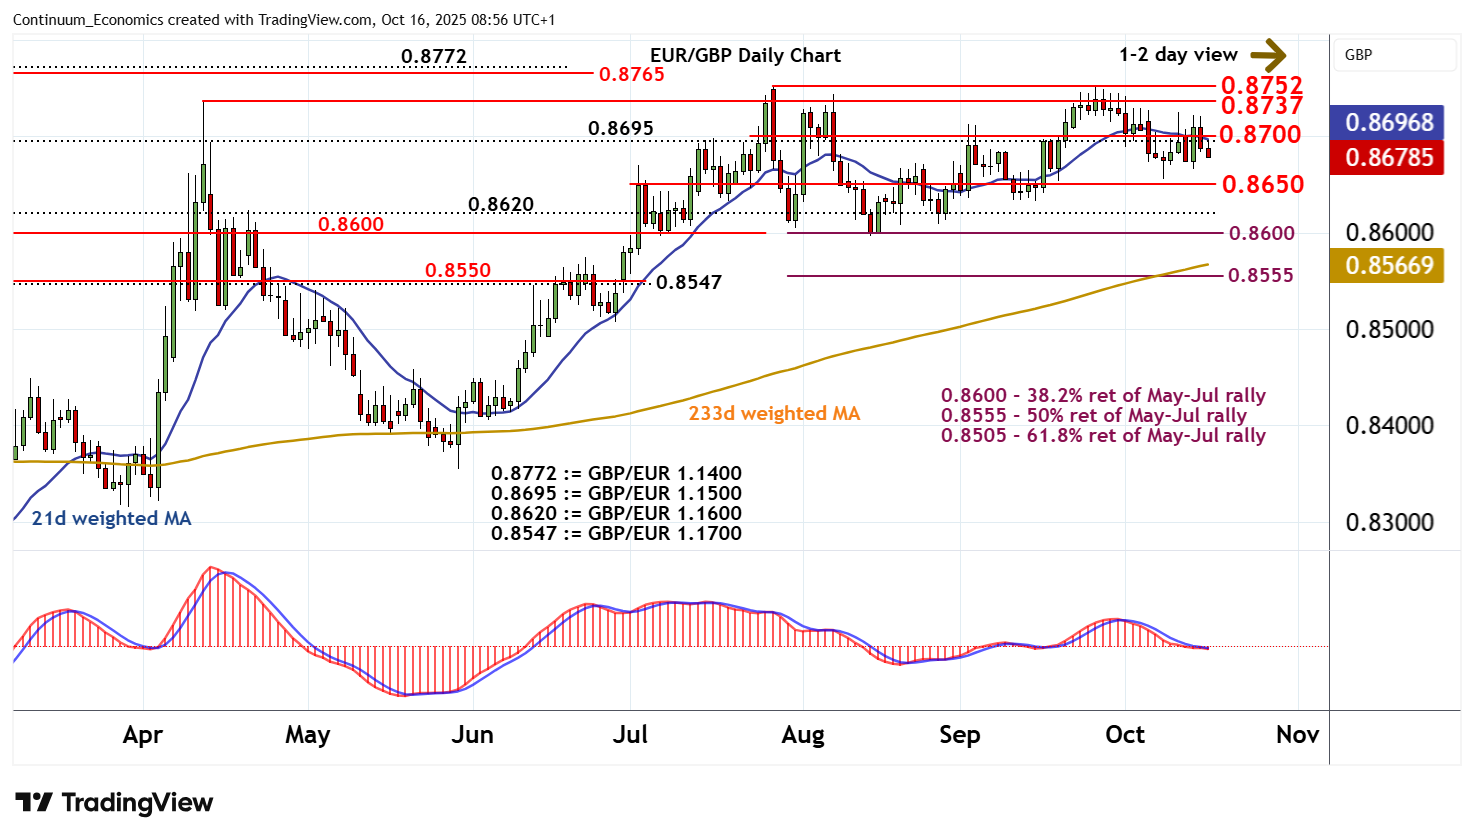Click the EUR/GBP Daily Chart title
This screenshot has width=1474, height=840.
(745, 56)
